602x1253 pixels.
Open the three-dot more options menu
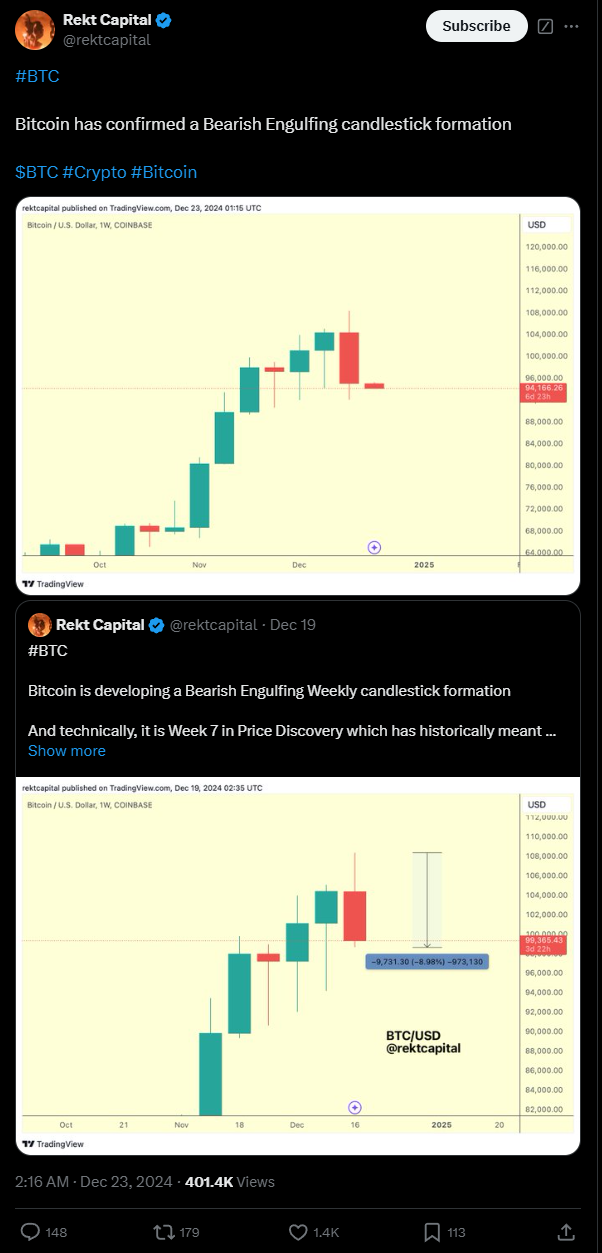pos(571,26)
